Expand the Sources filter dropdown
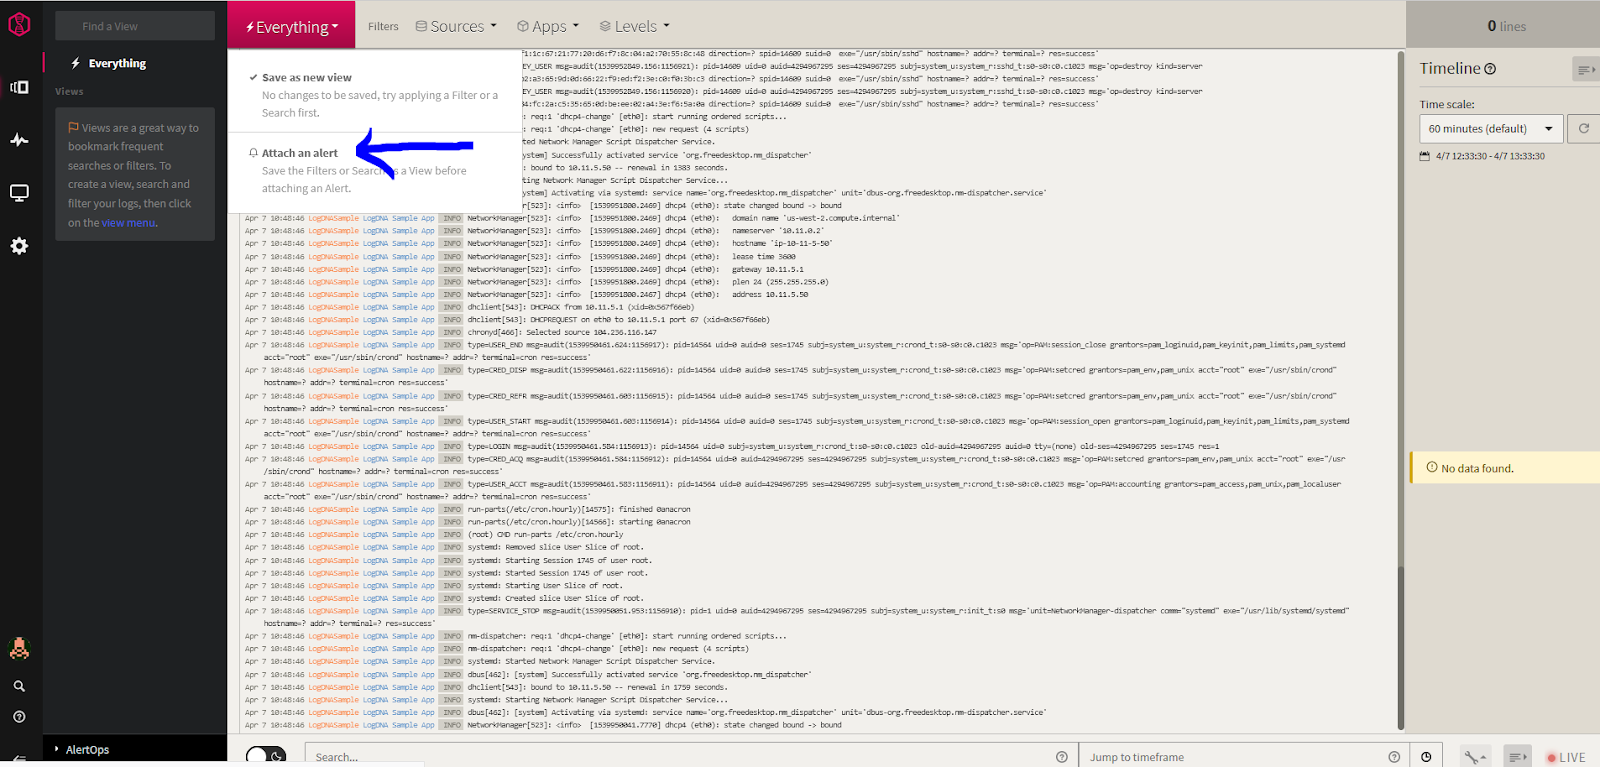 (456, 26)
